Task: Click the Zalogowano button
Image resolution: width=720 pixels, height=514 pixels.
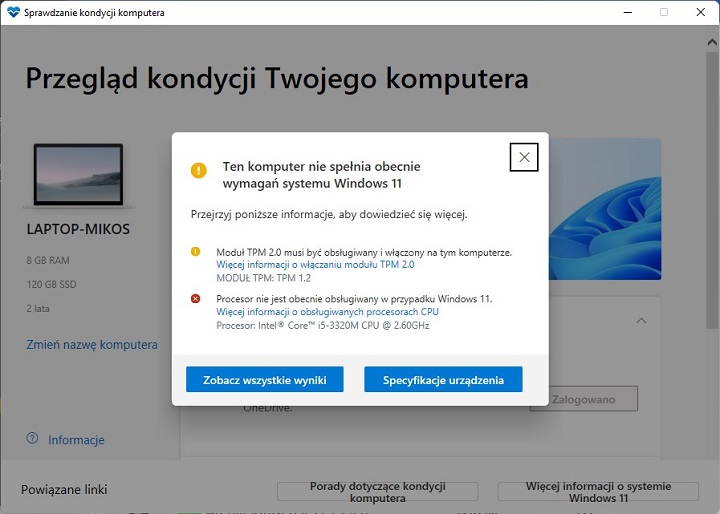Action: click(x=584, y=399)
